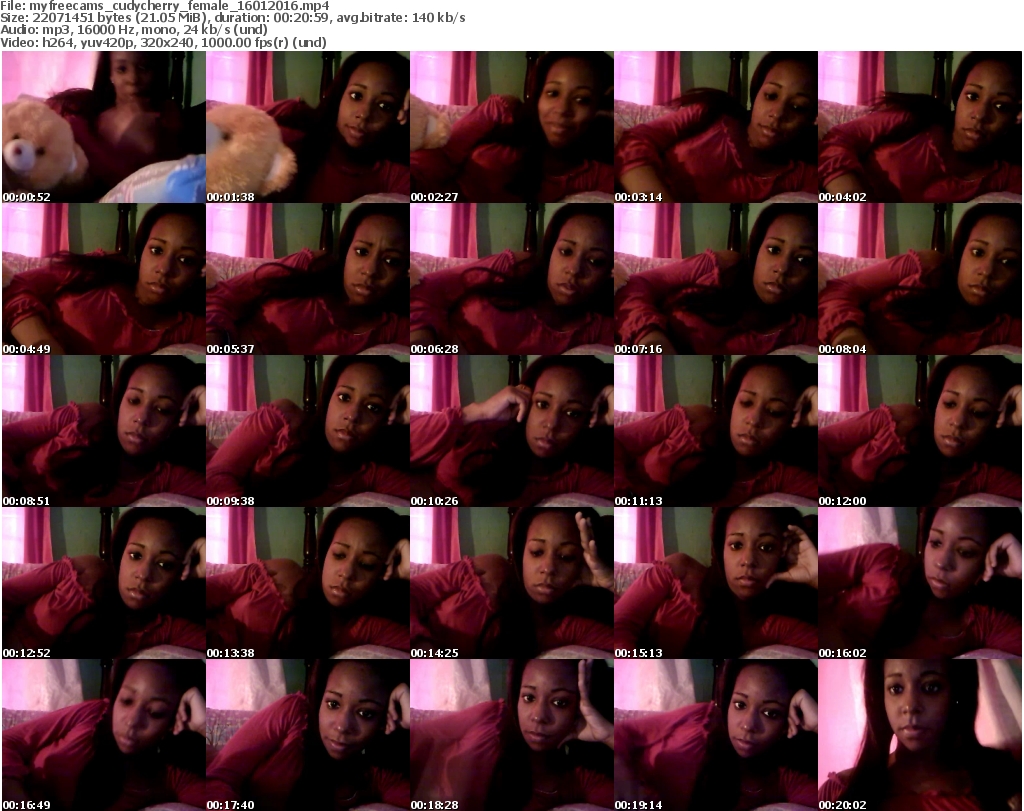Image resolution: width=1024 pixels, height=811 pixels.
Task: Select the thumbnail stamped 00:00:52
Action: [104, 127]
